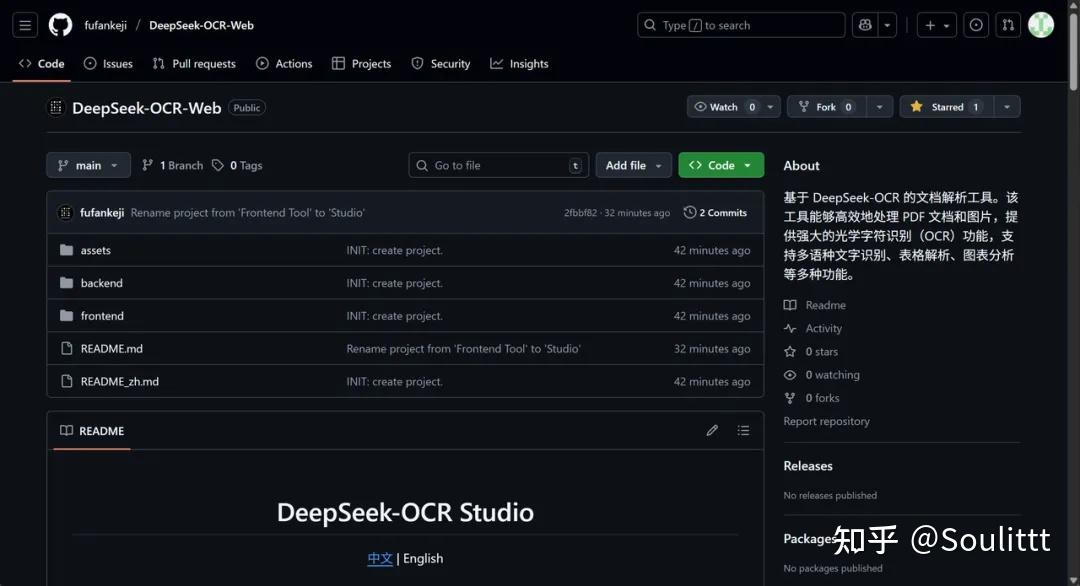Open the Insights tab
This screenshot has width=1080, height=586.
pos(519,63)
